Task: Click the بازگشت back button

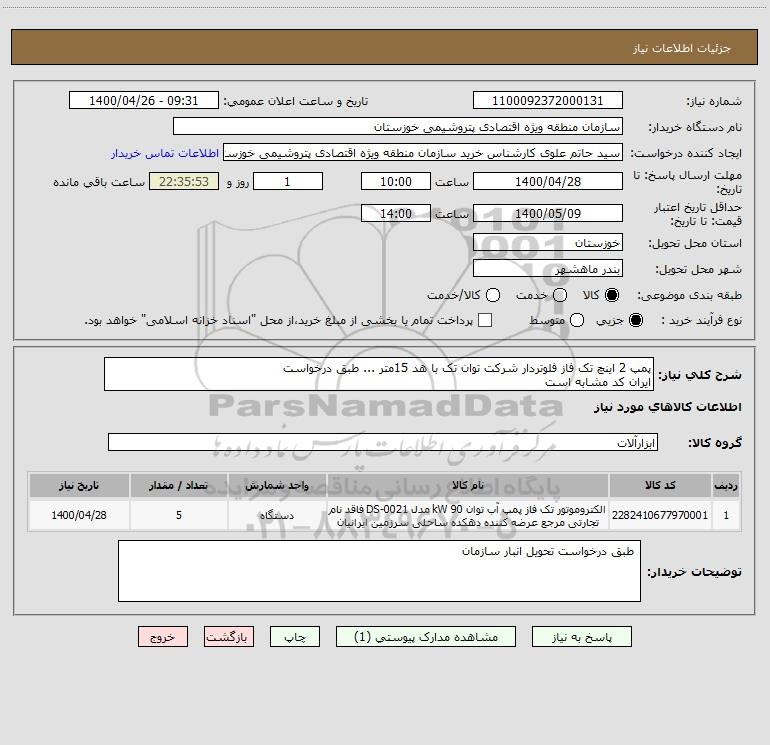Action: (x=229, y=637)
